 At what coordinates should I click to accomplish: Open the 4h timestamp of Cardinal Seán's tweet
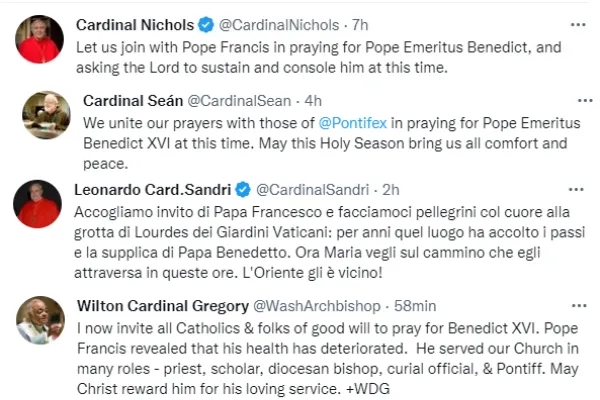point(313,101)
